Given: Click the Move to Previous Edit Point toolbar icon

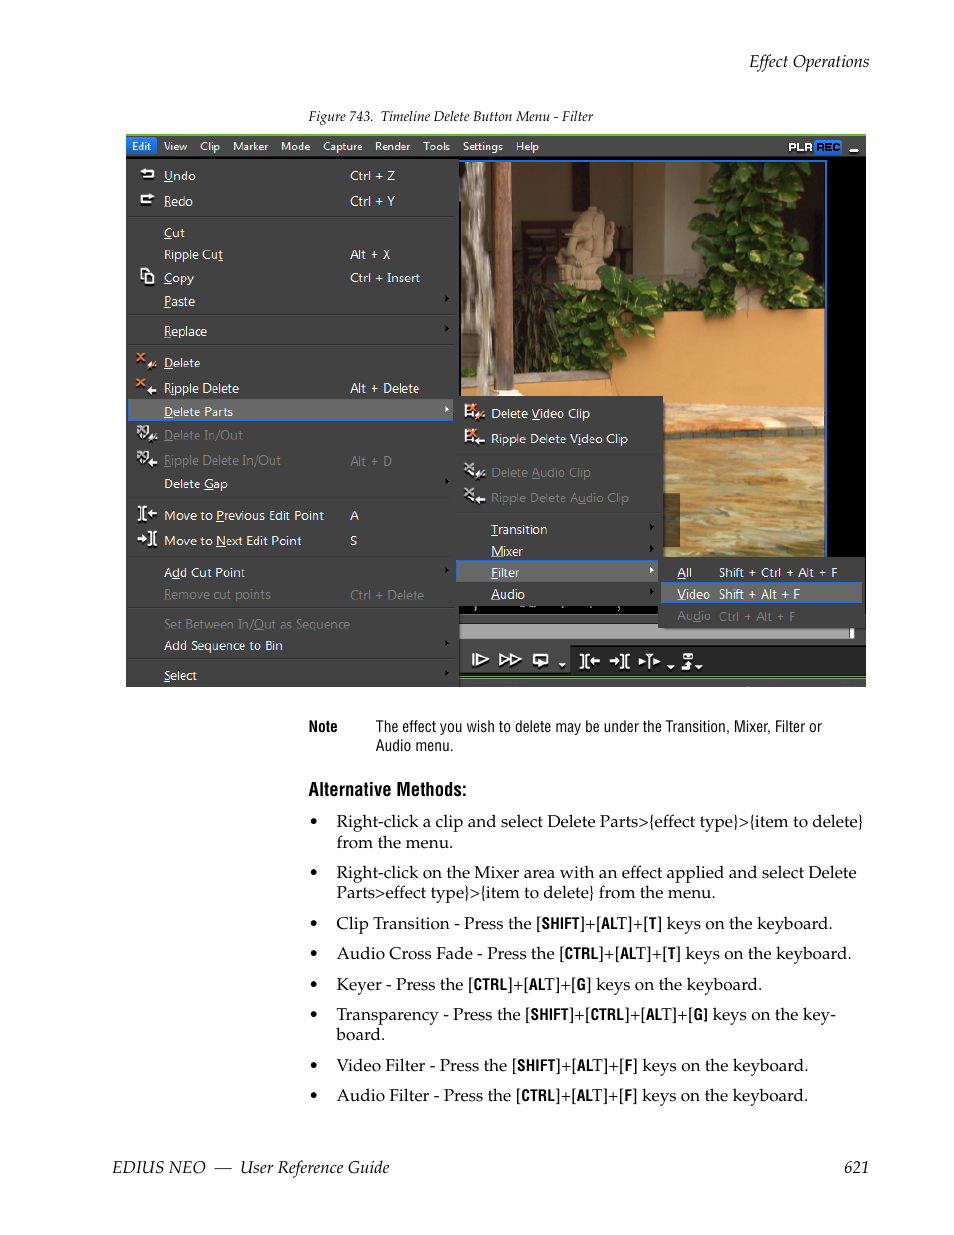Looking at the screenshot, I should coord(590,660).
